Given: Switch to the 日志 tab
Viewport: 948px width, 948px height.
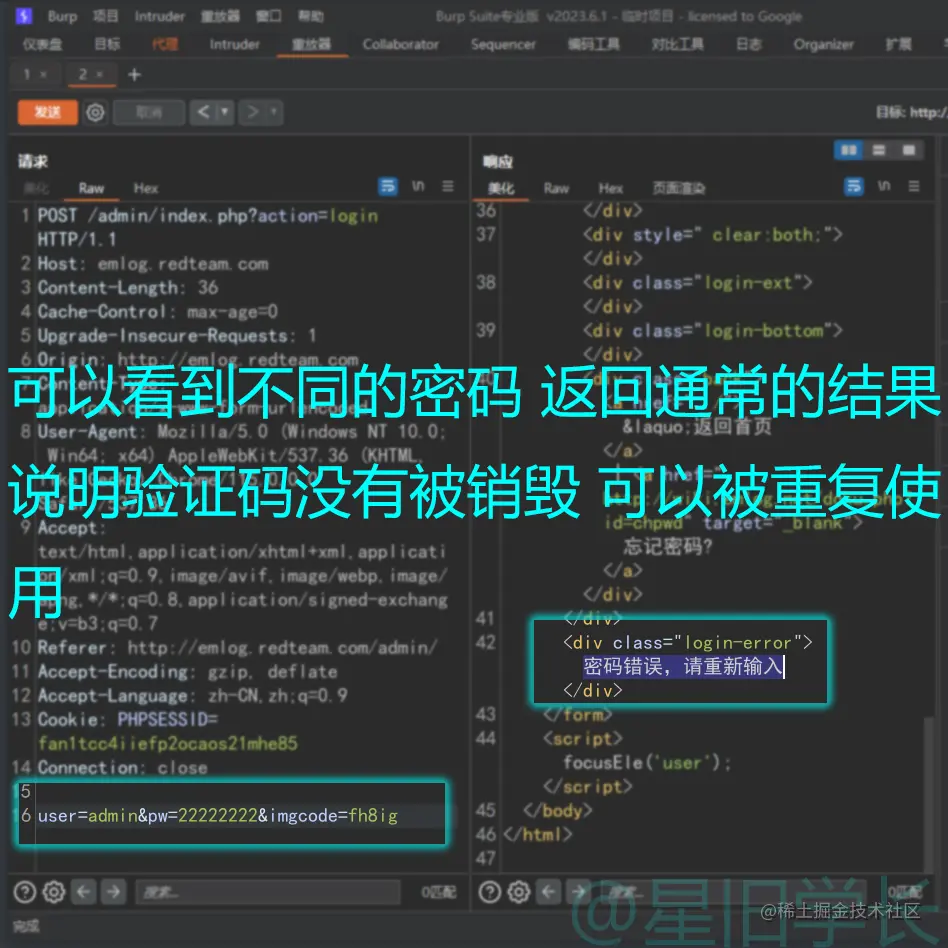Looking at the screenshot, I should [x=748, y=44].
